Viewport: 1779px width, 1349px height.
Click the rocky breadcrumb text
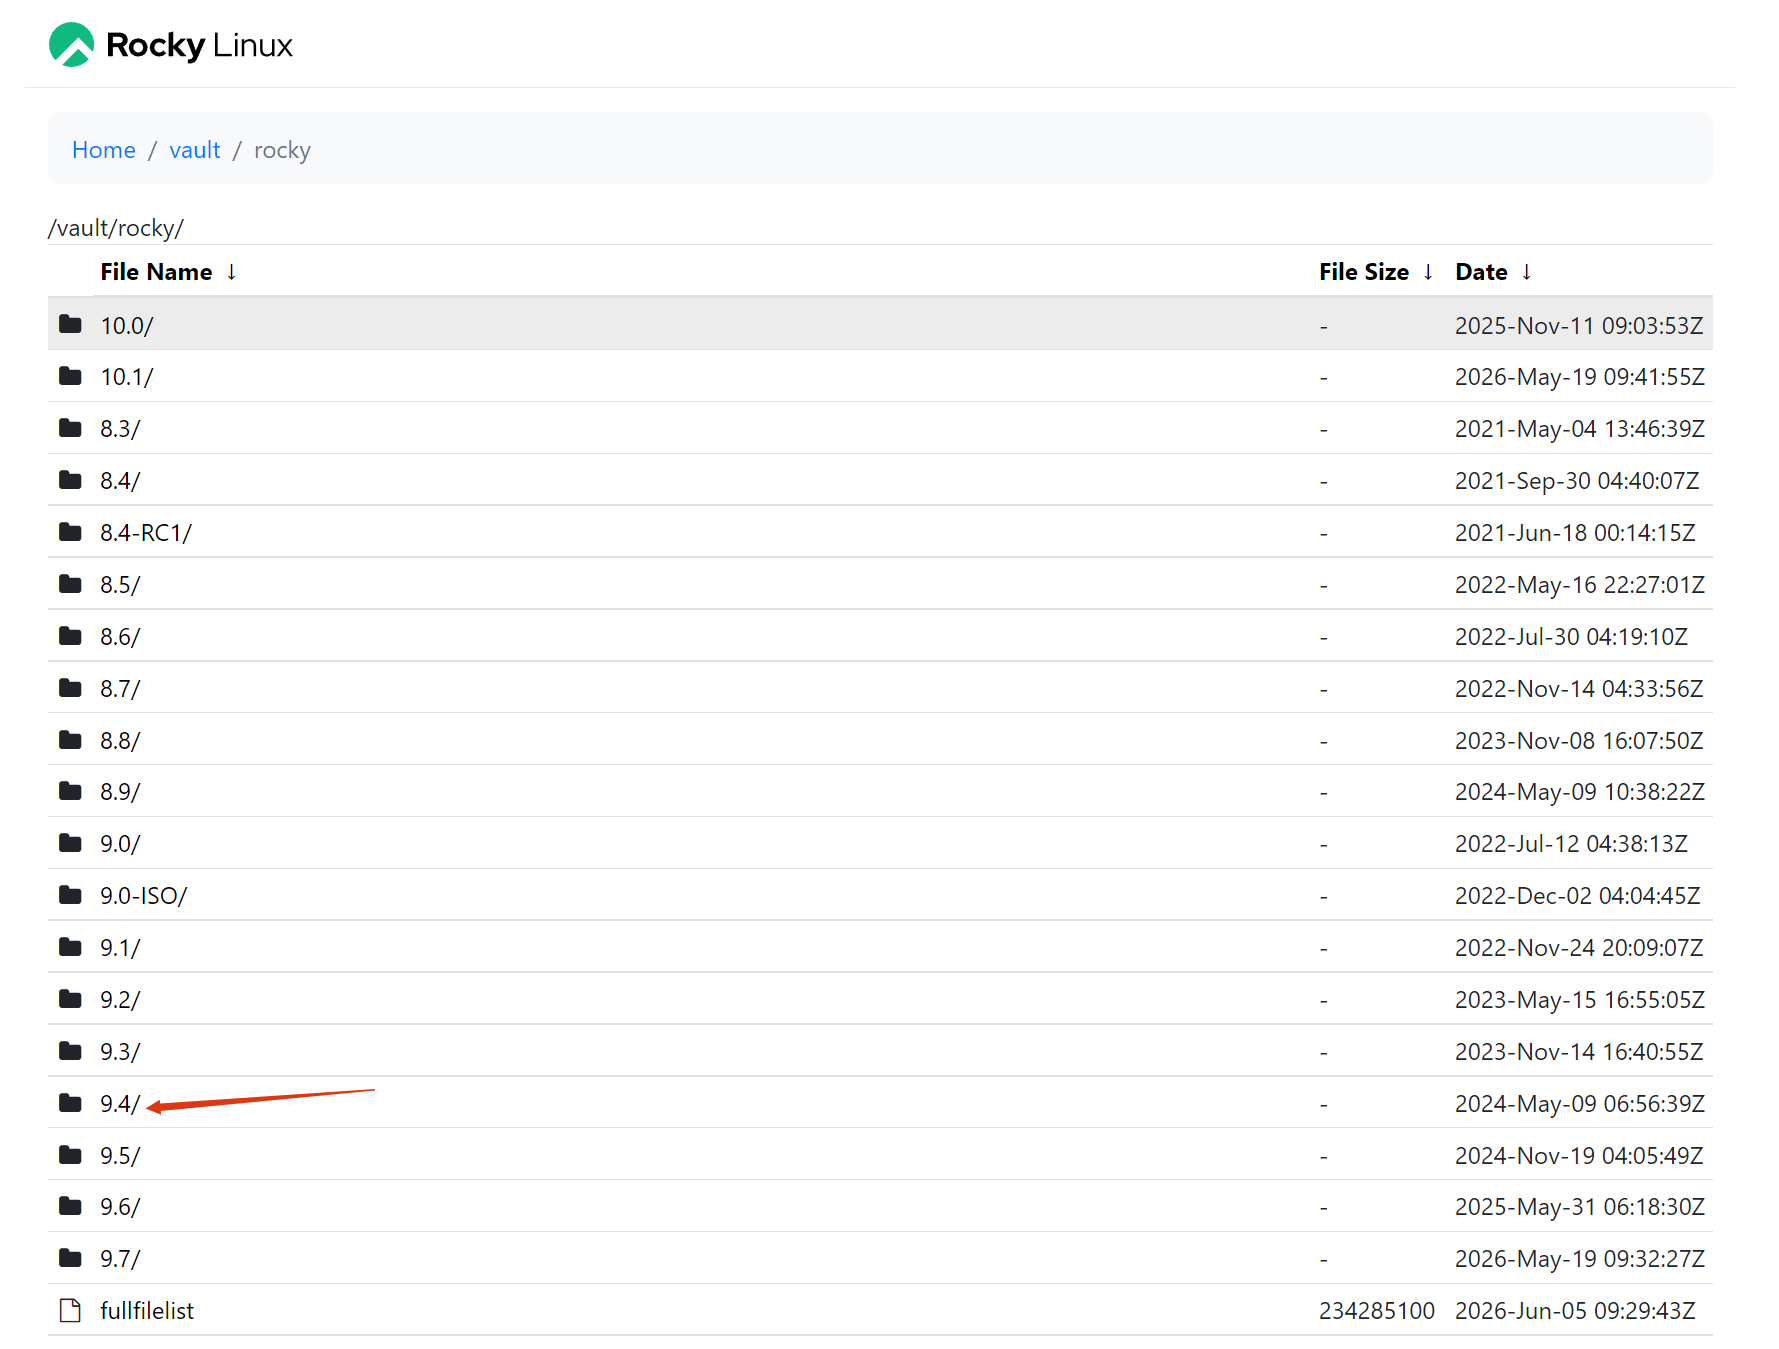point(282,150)
